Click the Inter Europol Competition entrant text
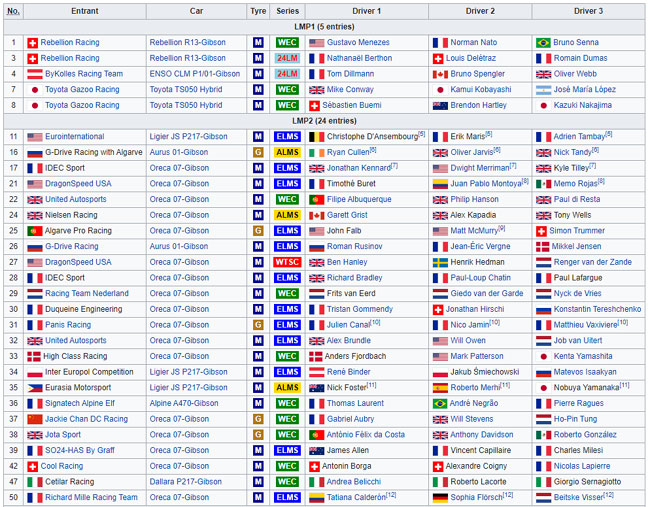650x507 pixels. (89, 371)
